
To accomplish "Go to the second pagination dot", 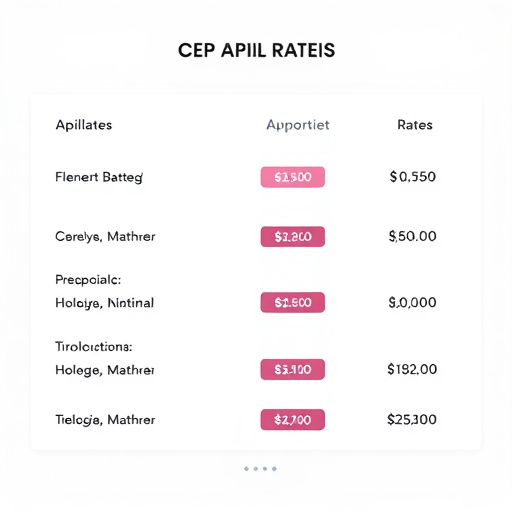I will (x=256, y=469).
